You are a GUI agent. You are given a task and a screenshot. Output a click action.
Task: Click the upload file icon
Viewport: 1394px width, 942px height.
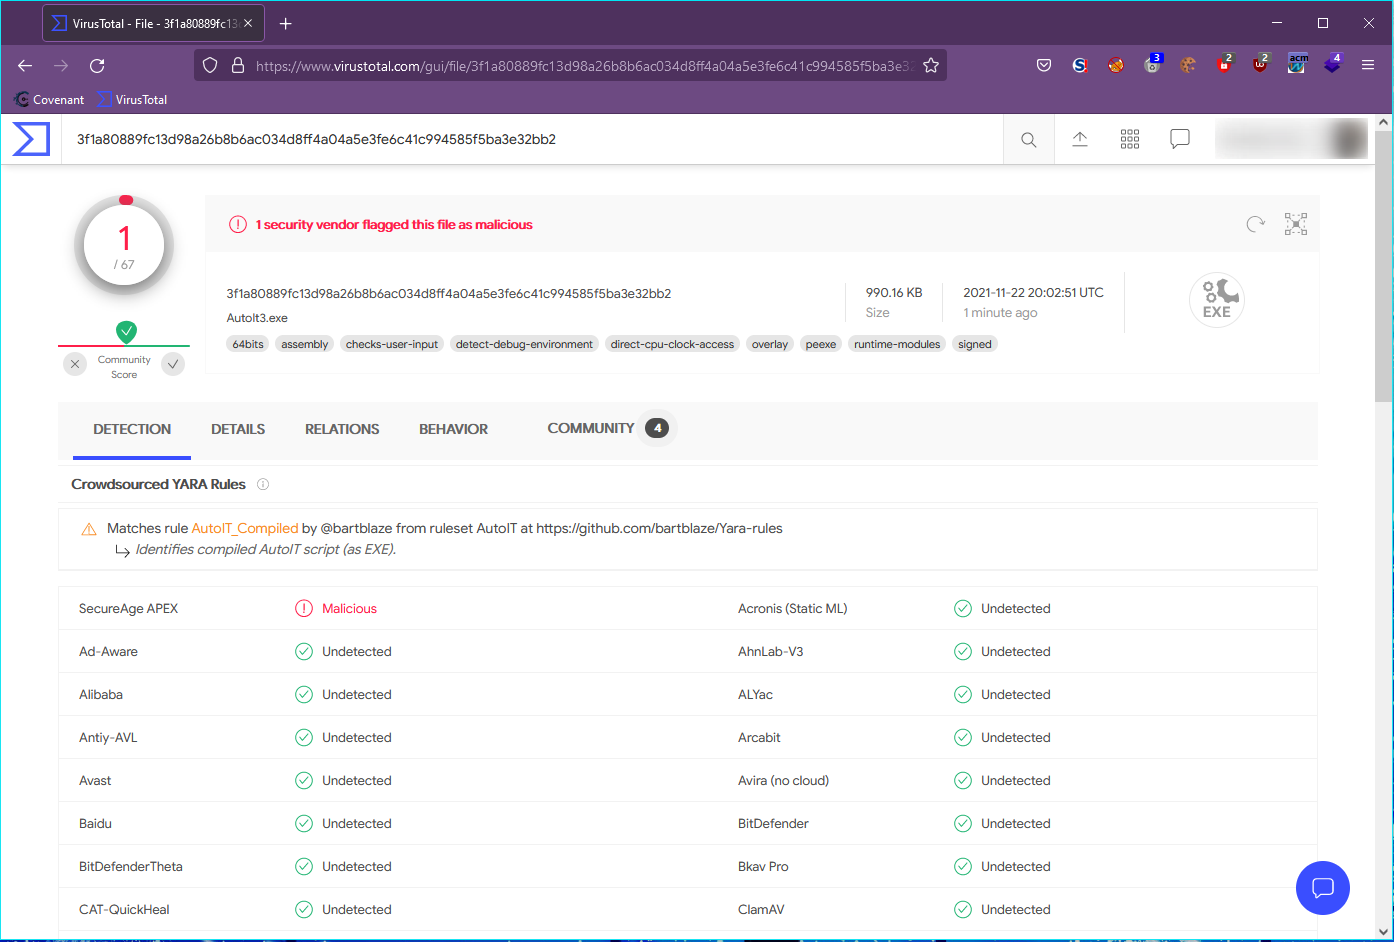(x=1080, y=139)
